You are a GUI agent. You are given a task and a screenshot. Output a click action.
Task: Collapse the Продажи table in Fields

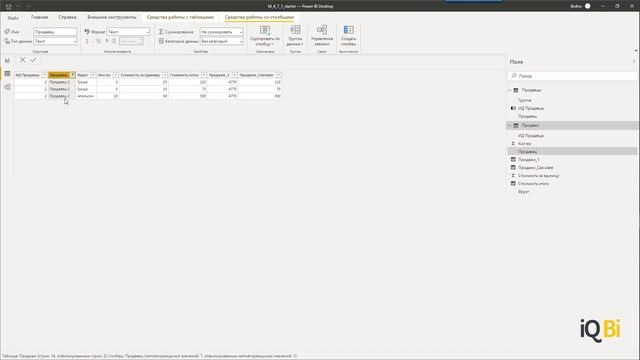[x=509, y=125]
